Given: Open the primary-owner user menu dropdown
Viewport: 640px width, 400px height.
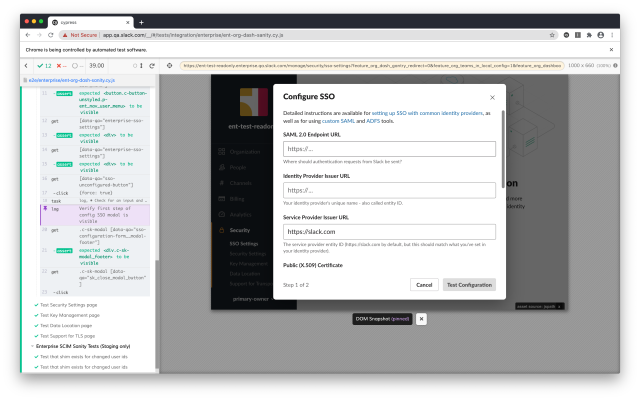Looking at the screenshot, I should tap(253, 299).
